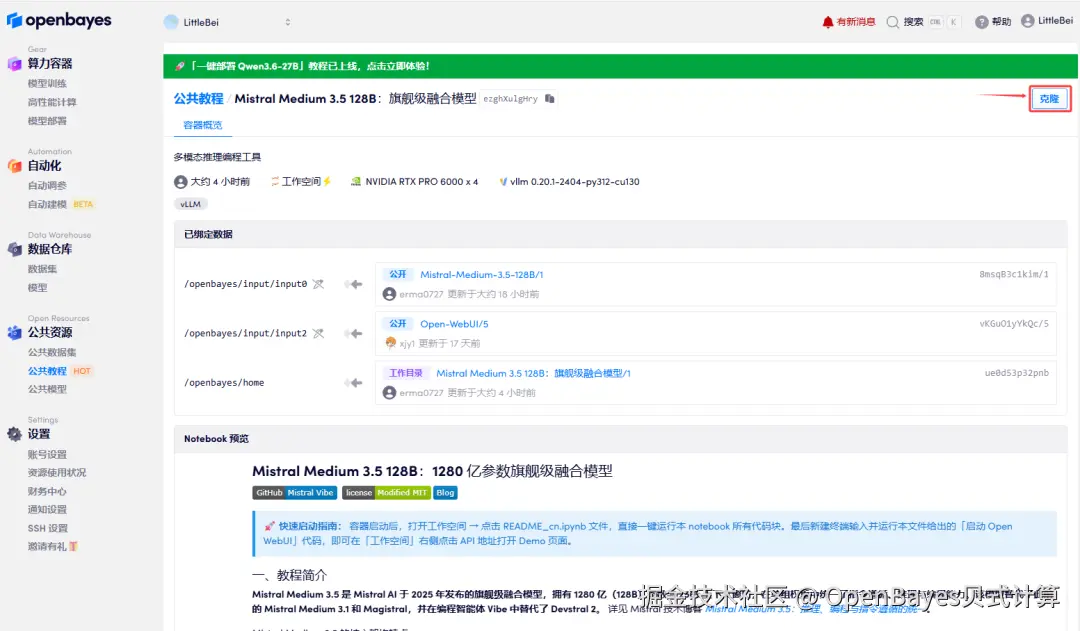
Task: Open 账号设置 in the sidebar
Action: coord(47,455)
